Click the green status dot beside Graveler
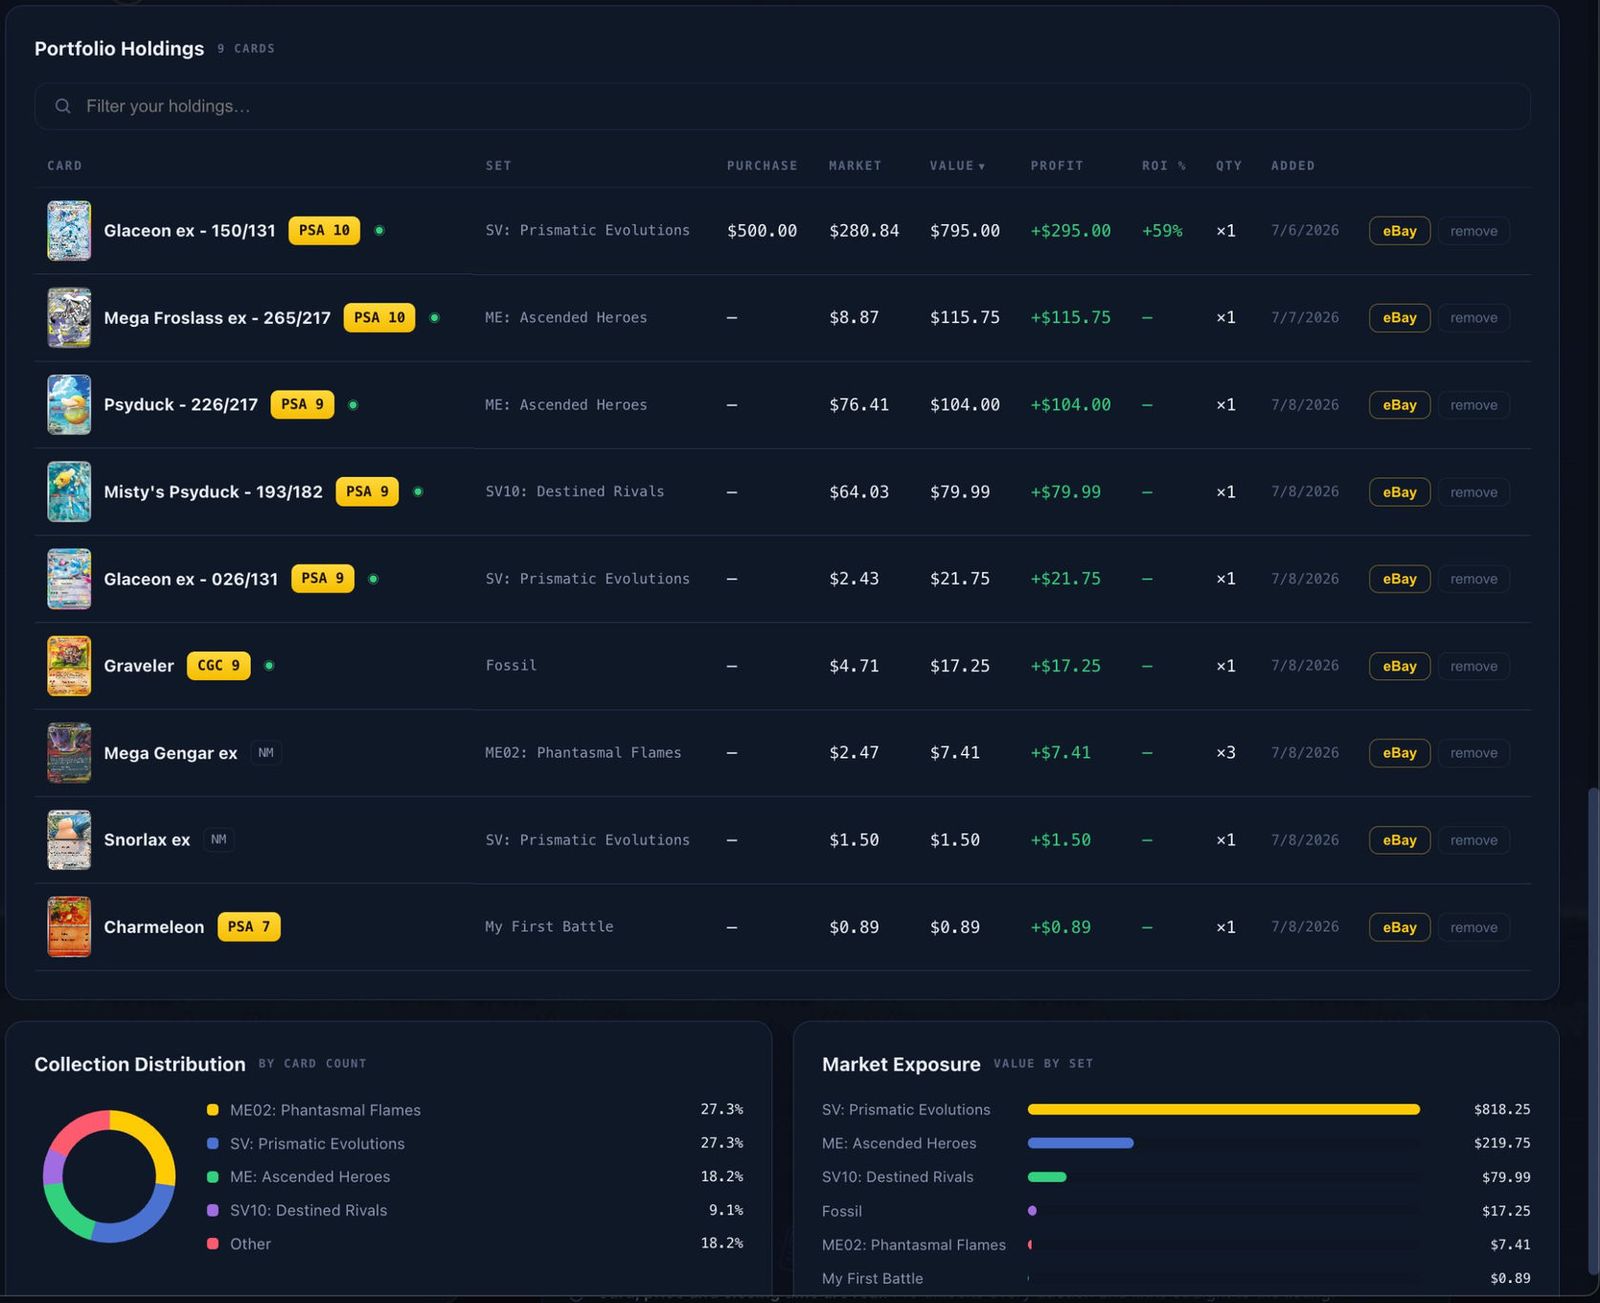1600x1303 pixels. tap(269, 665)
